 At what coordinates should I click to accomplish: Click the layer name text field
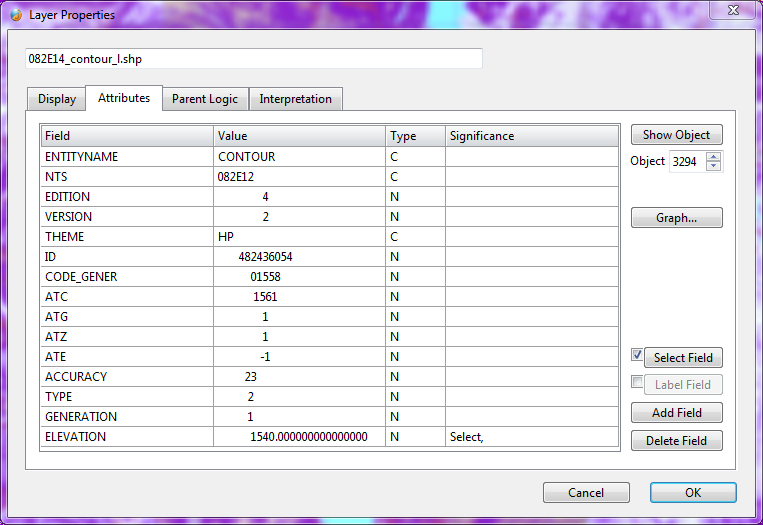tap(254, 59)
